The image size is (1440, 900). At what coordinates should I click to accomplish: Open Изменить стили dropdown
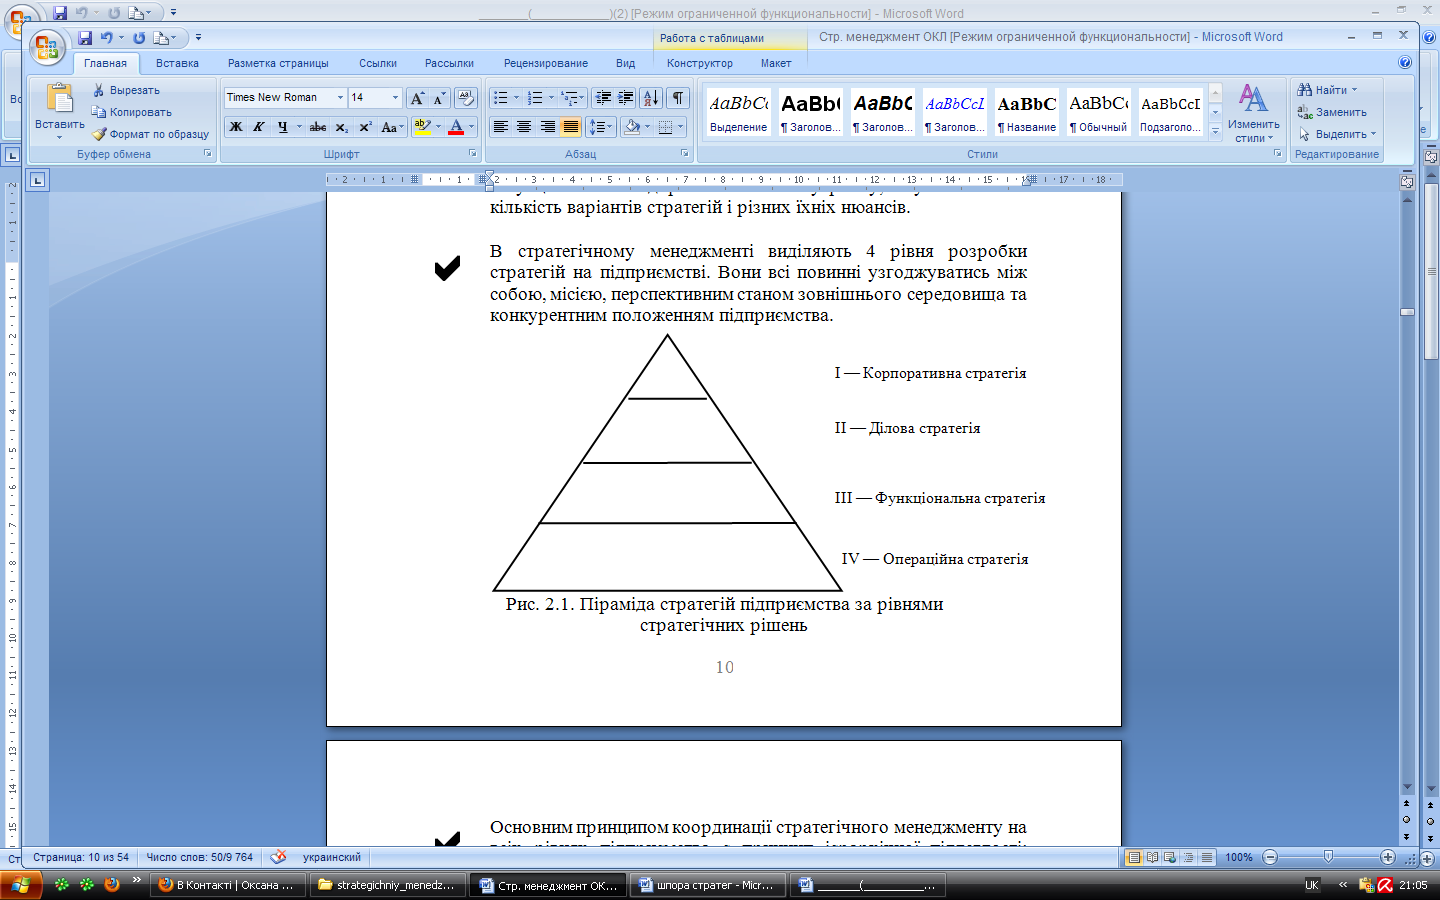1253,113
